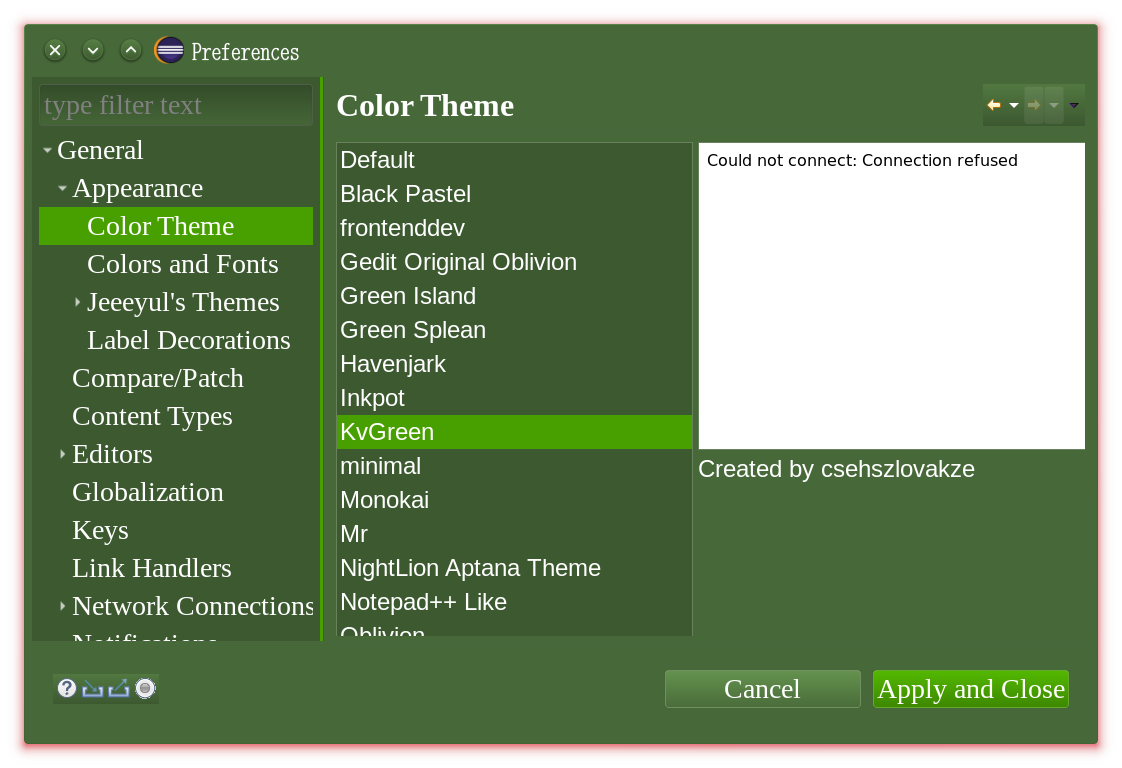Click the forward navigation arrow

click(1034, 105)
